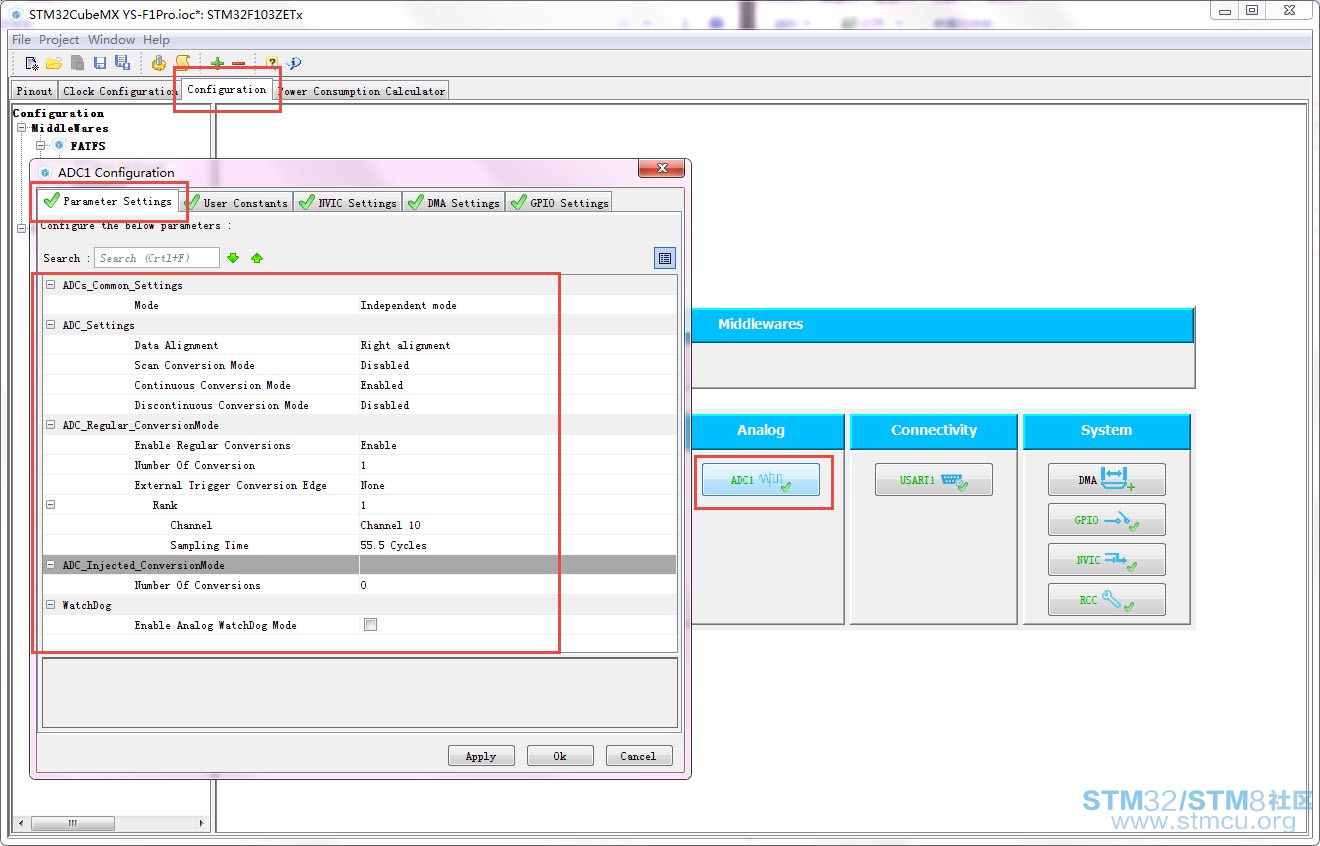Select the Parameter Settings tab
This screenshot has height=846, width=1320.
click(x=108, y=201)
